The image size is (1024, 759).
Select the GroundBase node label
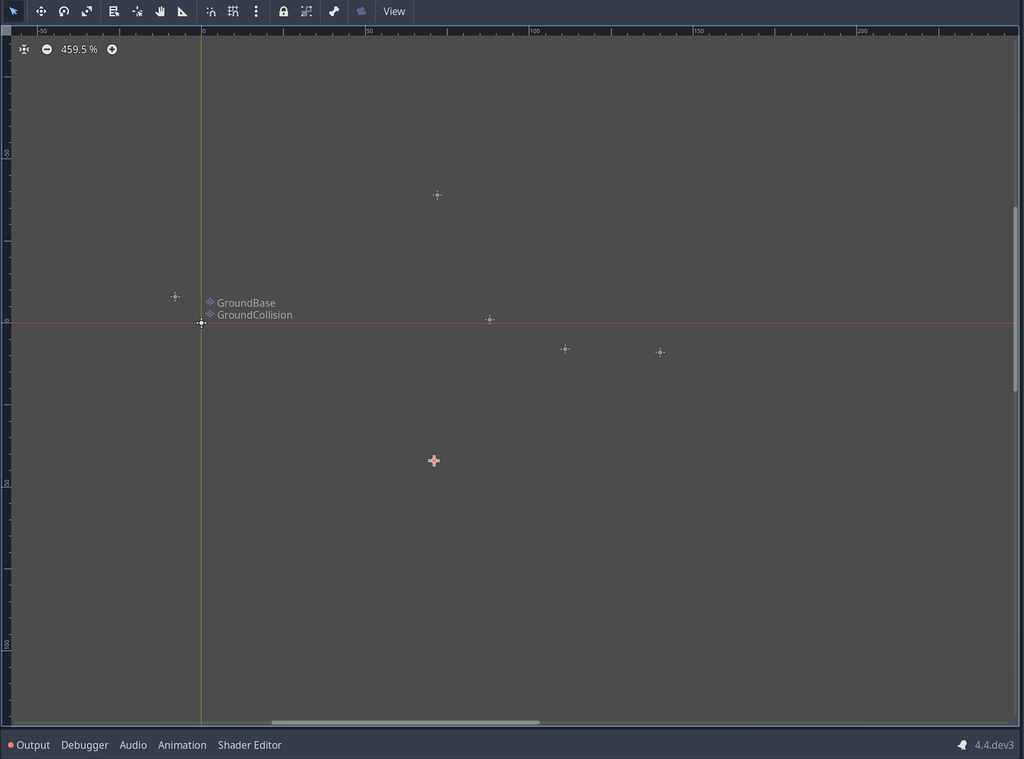246,303
